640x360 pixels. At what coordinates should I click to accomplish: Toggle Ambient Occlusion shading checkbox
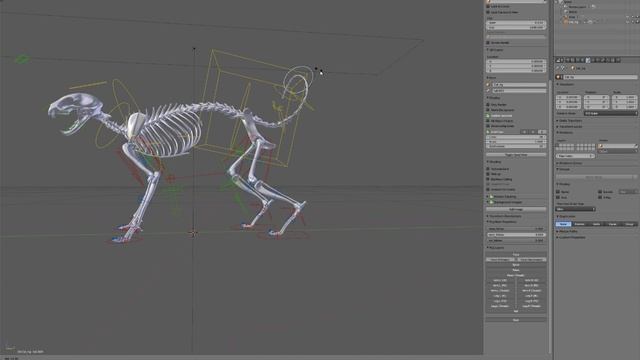coord(488,189)
